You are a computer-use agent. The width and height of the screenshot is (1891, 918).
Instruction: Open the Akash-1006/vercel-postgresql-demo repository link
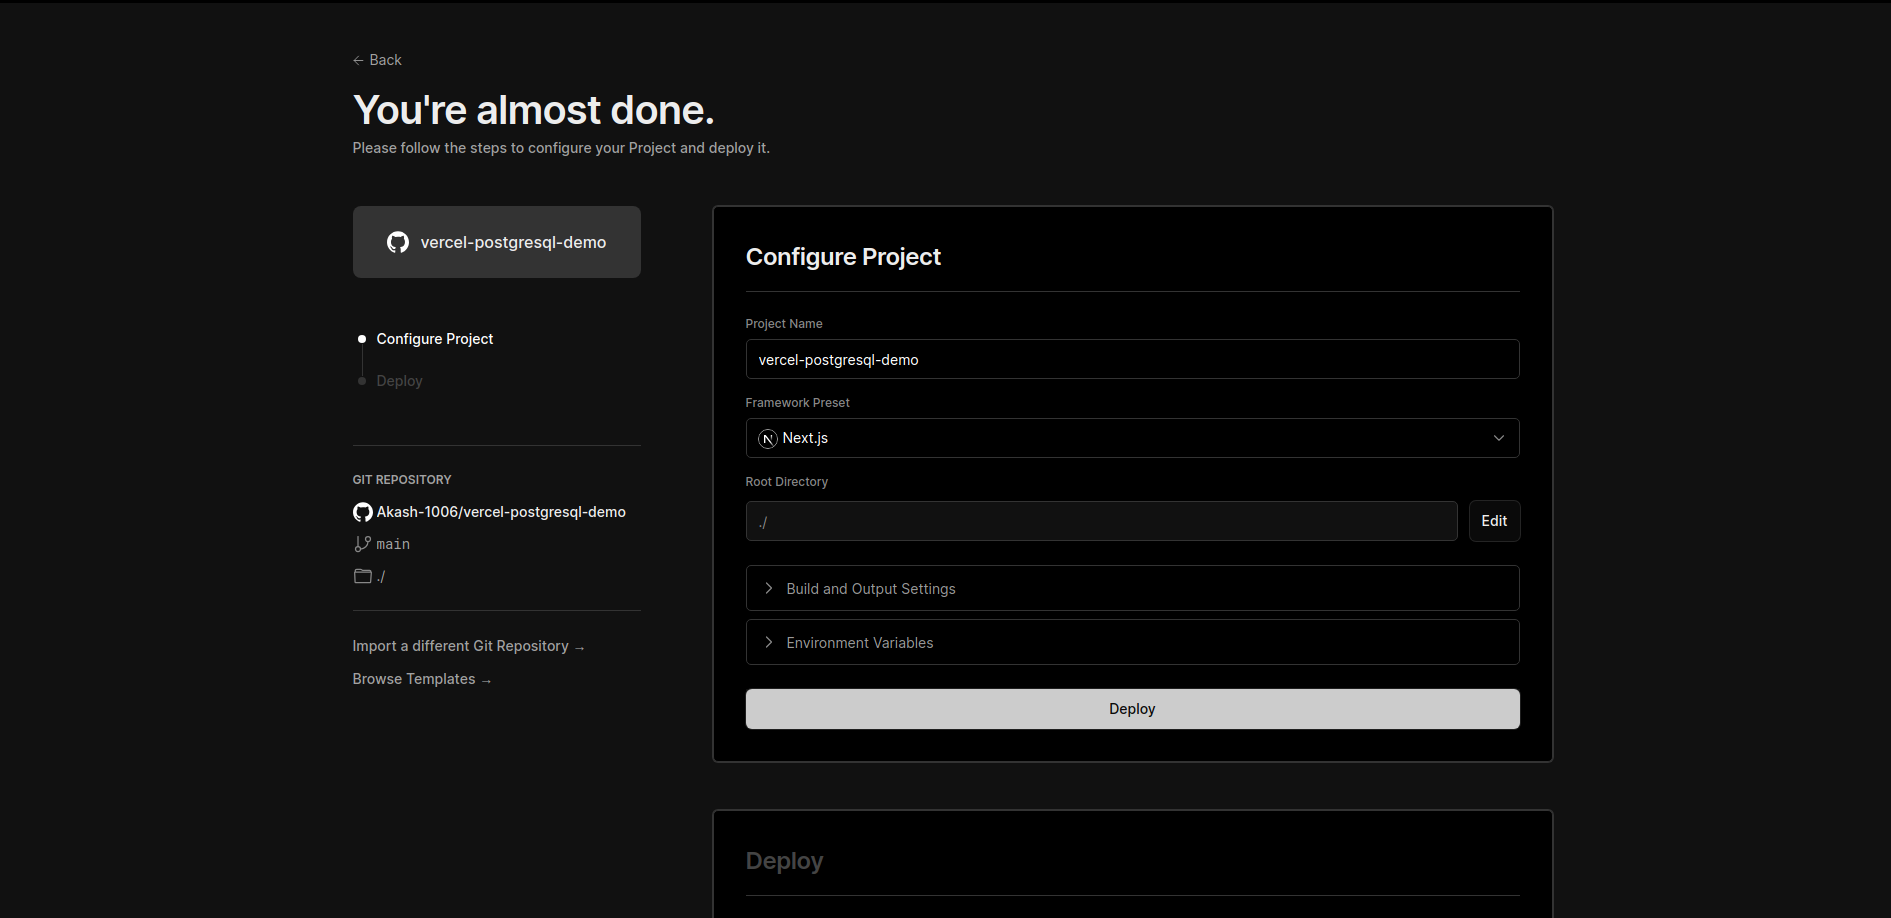501,512
